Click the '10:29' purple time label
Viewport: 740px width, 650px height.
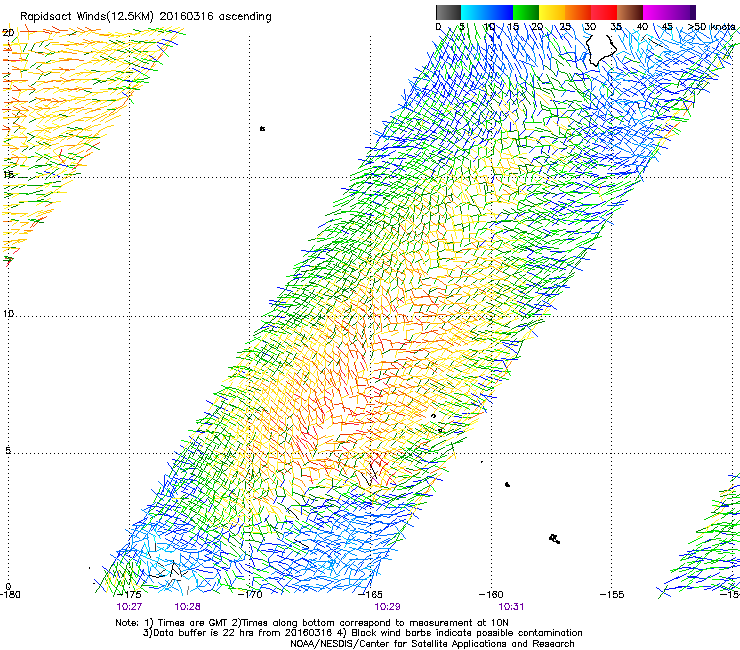pyautogui.click(x=387, y=607)
